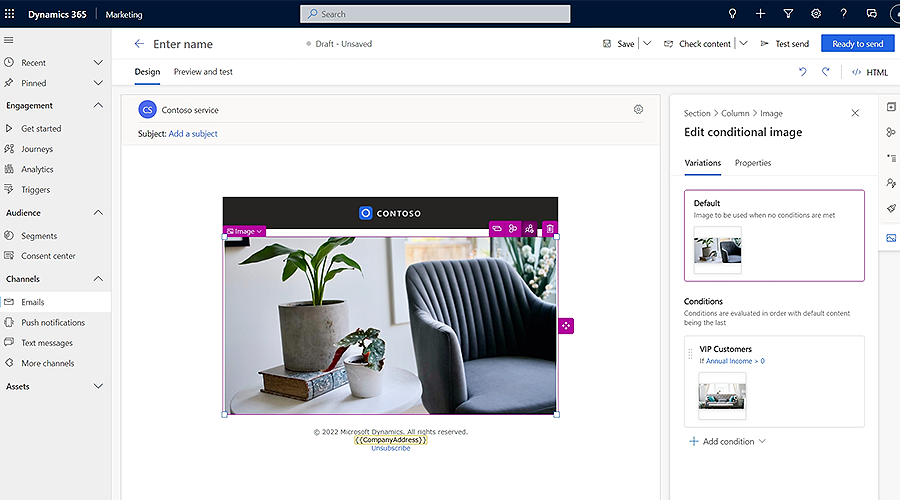Click in the Search box

point(435,14)
